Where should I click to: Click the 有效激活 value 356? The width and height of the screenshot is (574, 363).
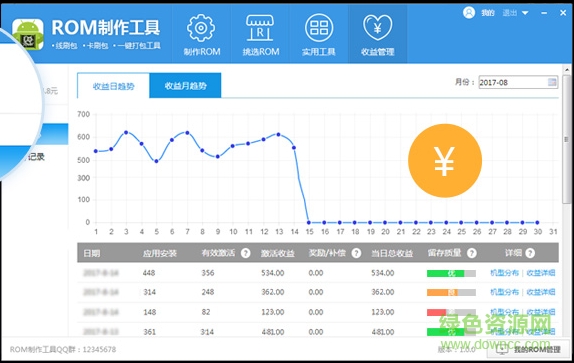point(208,273)
